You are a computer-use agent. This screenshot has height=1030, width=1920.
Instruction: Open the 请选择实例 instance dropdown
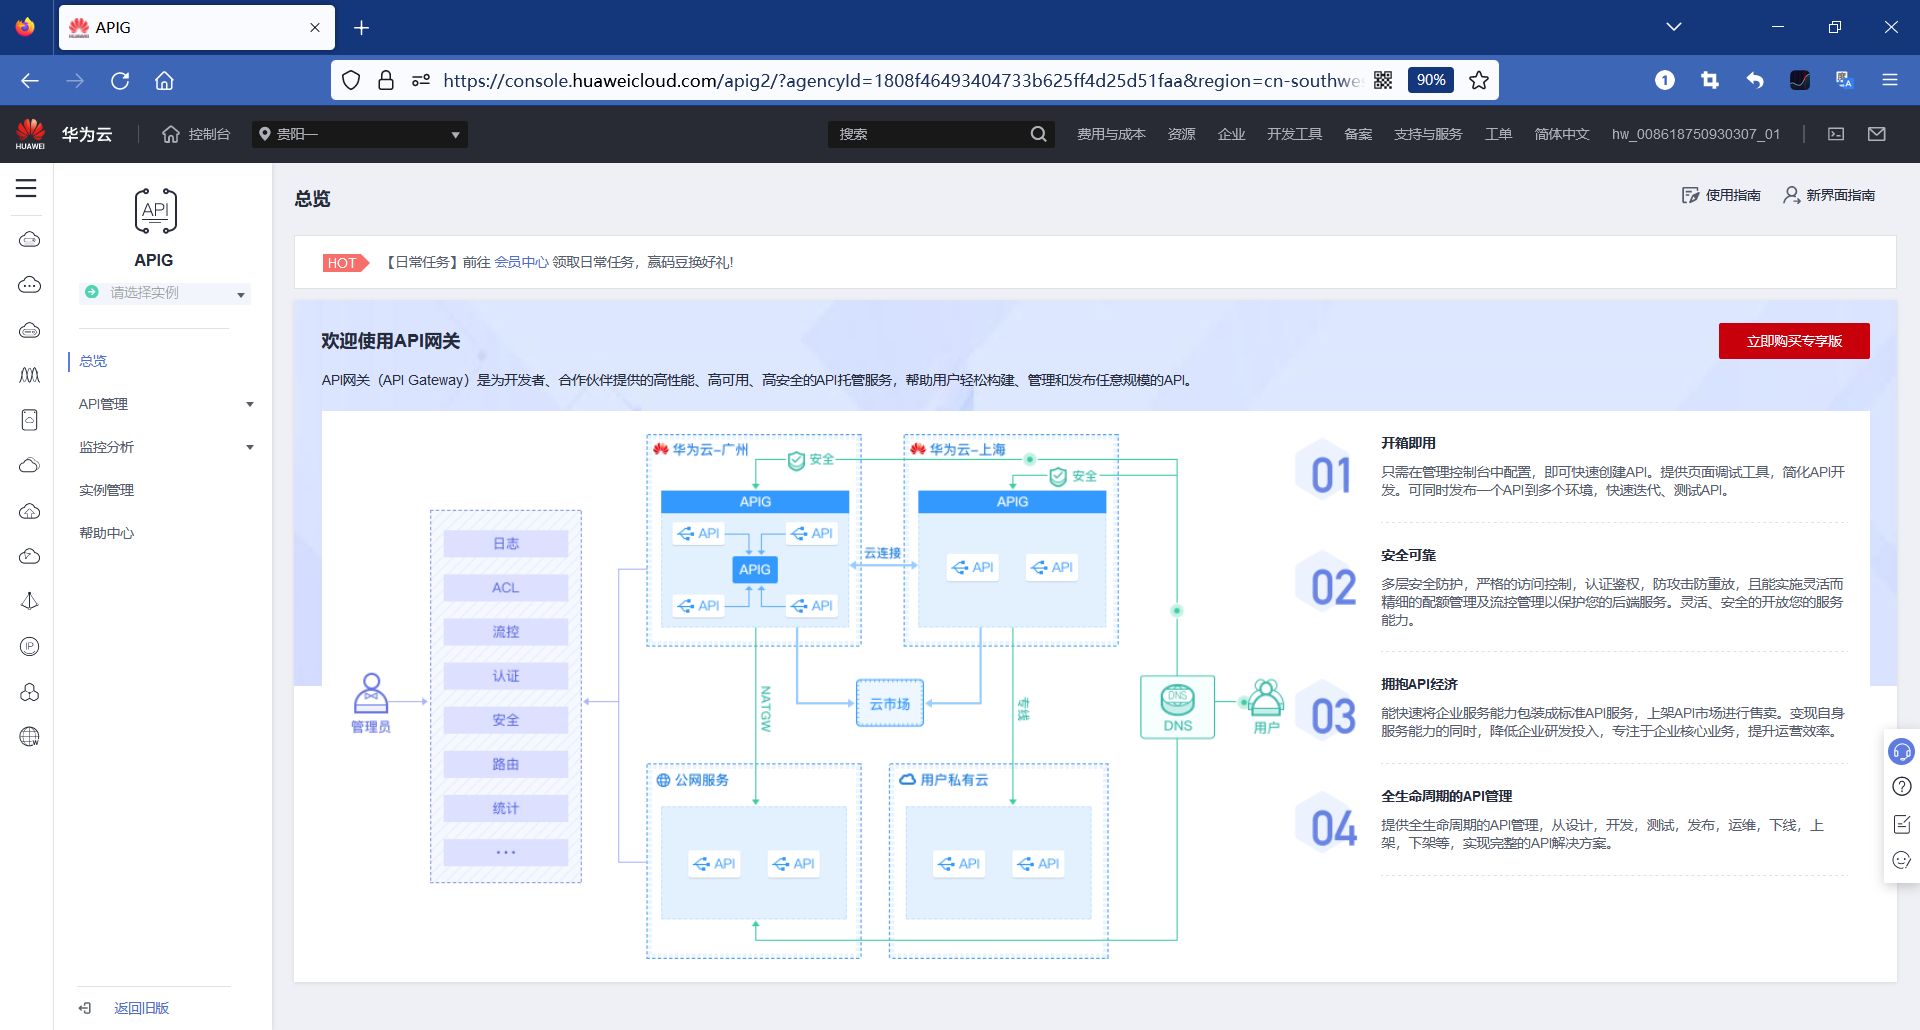[x=165, y=293]
